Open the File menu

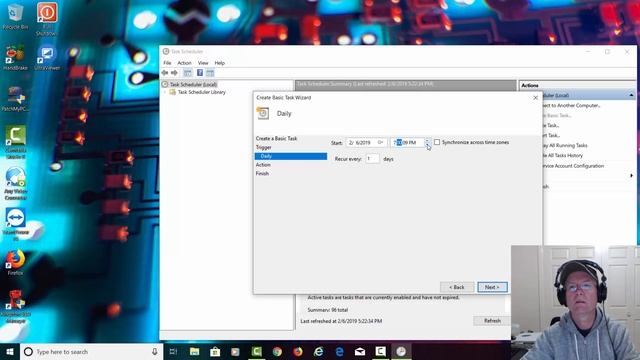167,63
